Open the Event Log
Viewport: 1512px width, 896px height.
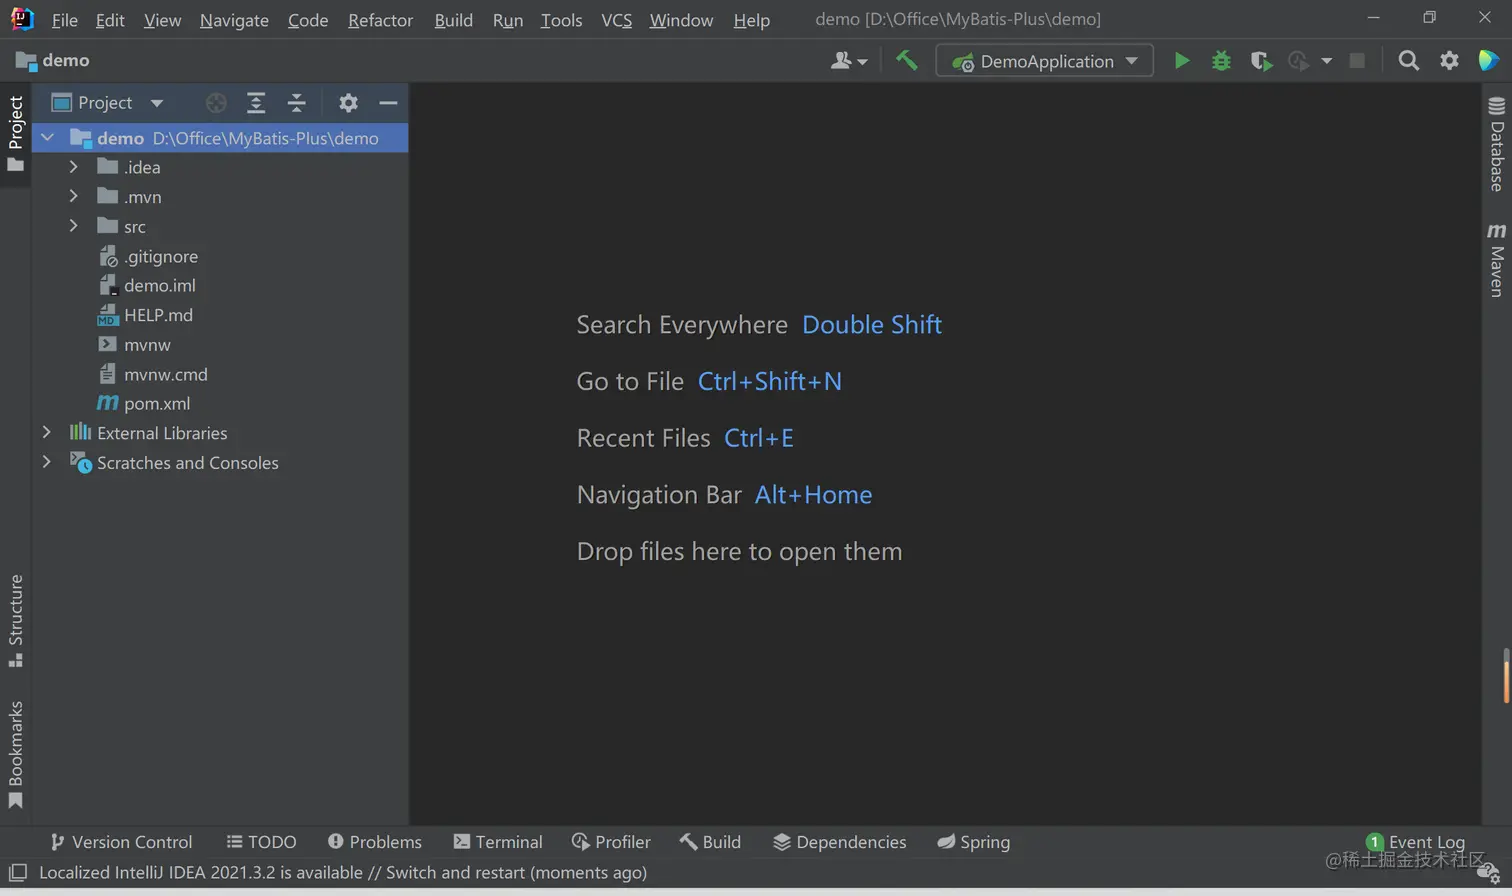pos(1414,842)
